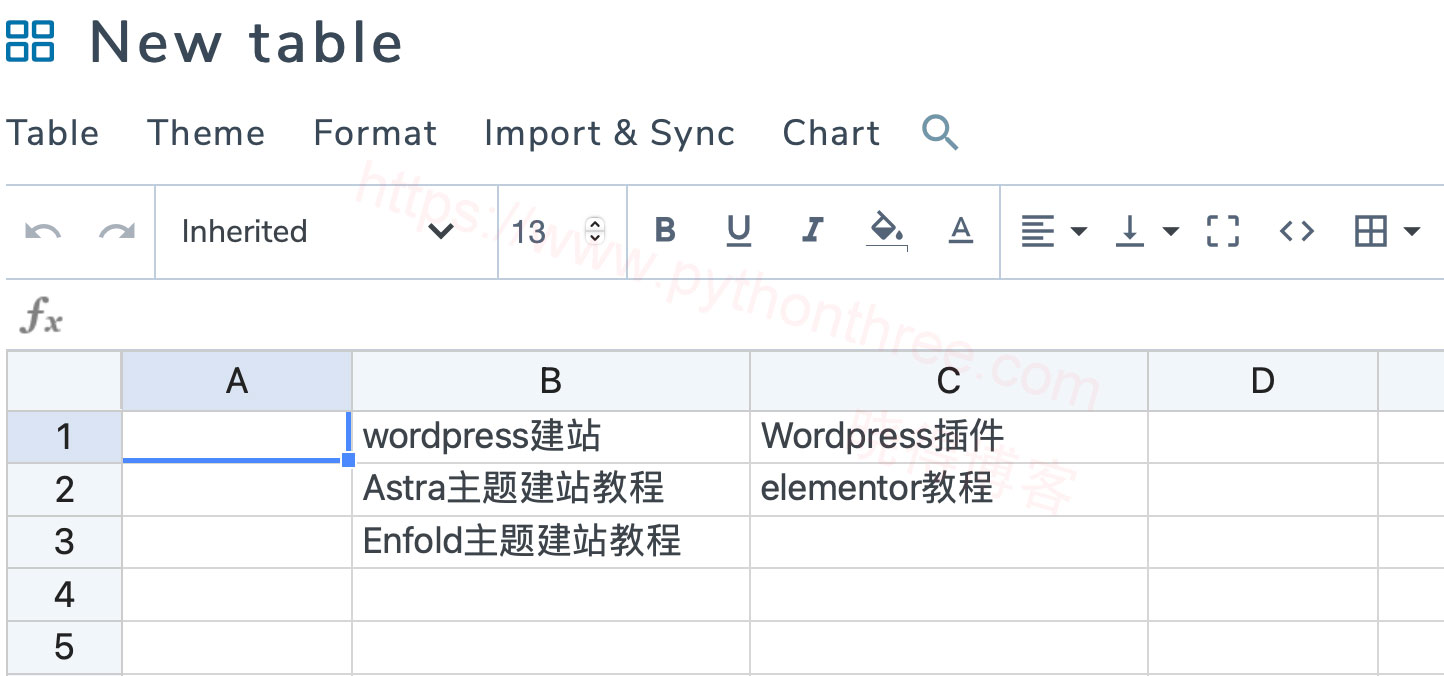Screen dimensions: 1444x676
Task: Open the Inherited font family dropdown
Action: click(x=326, y=232)
